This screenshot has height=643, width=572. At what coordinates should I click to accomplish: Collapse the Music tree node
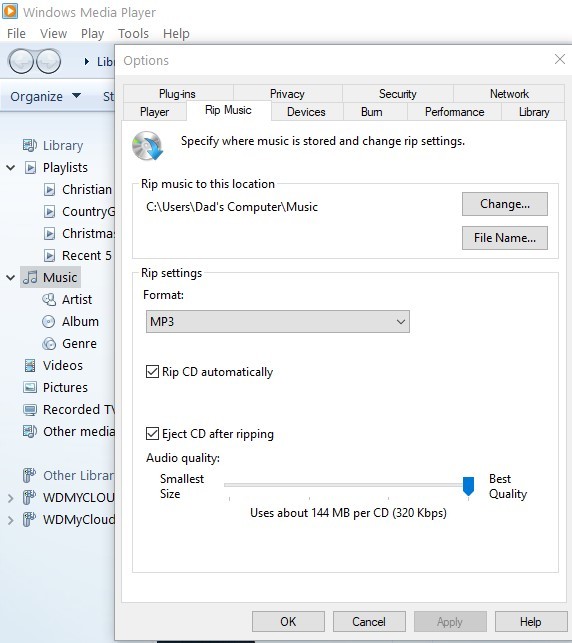pyautogui.click(x=11, y=278)
